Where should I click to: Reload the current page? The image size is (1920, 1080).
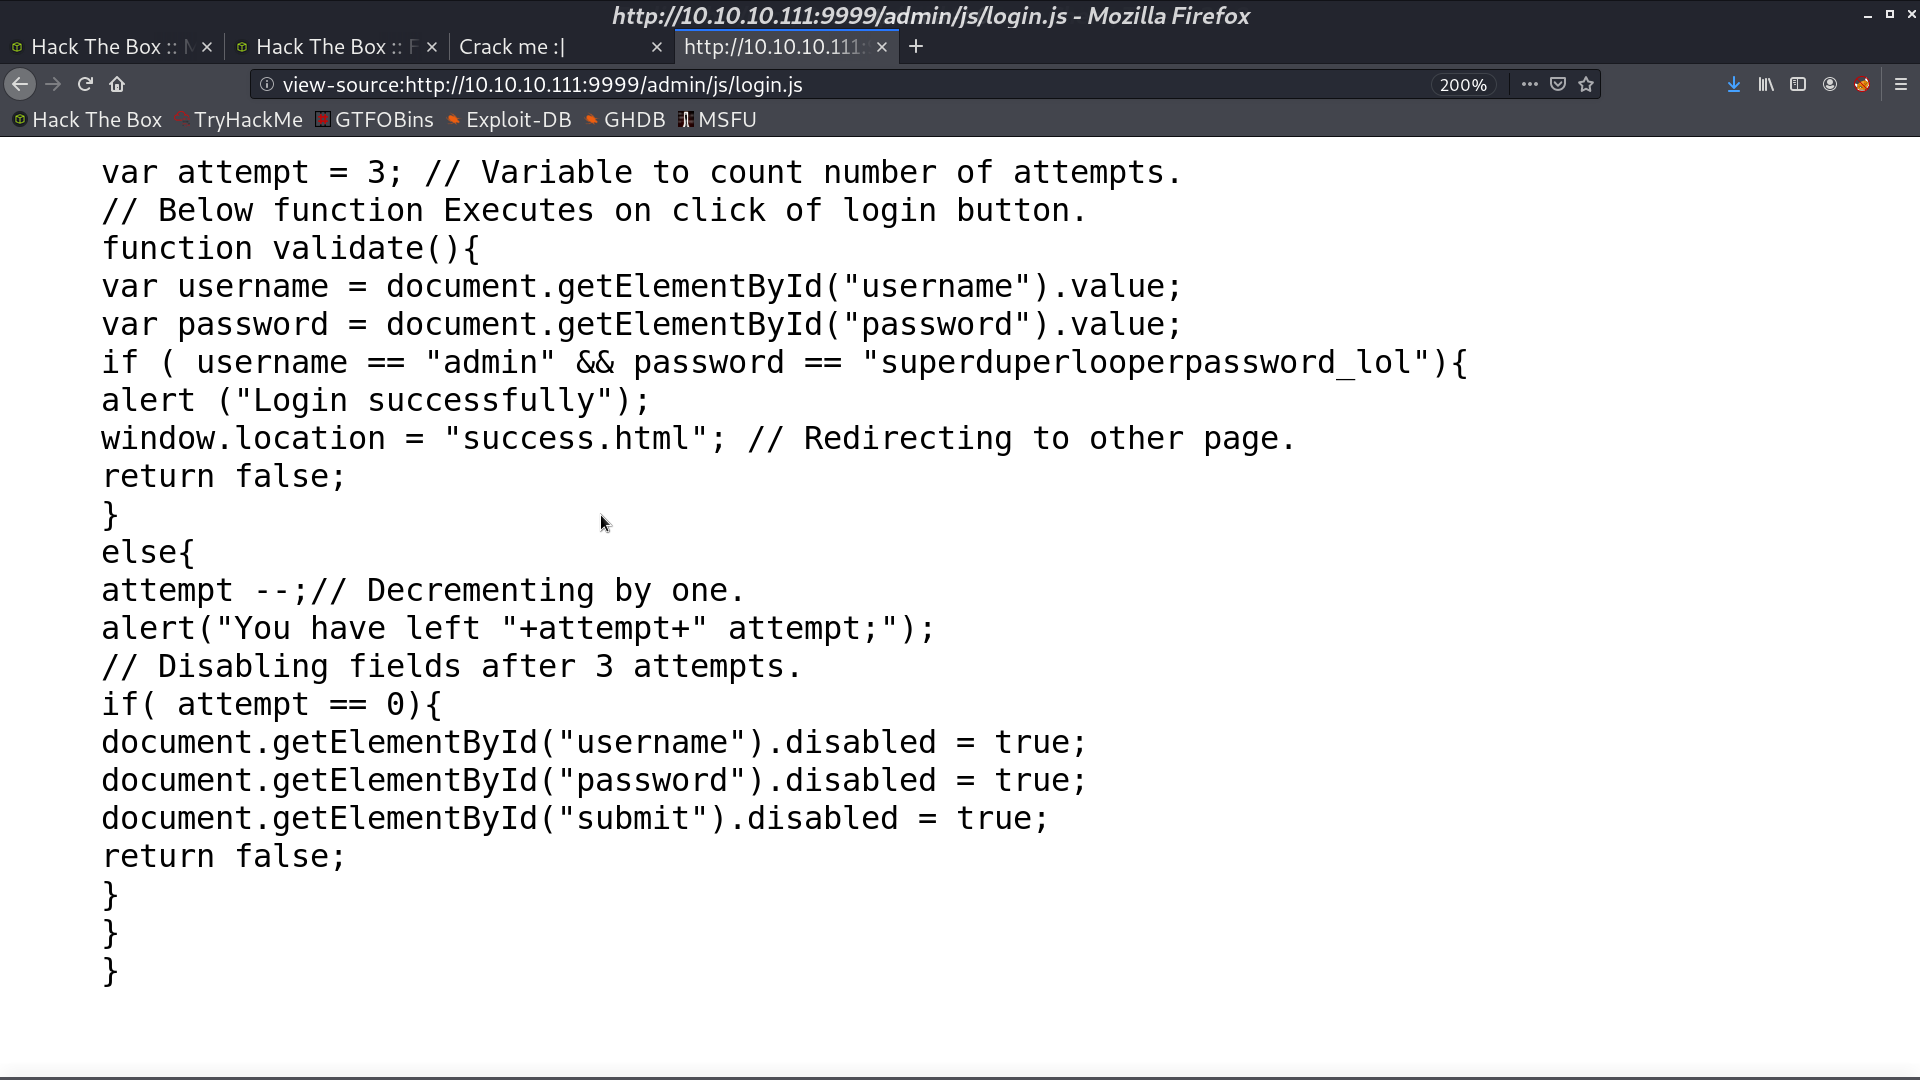pyautogui.click(x=85, y=85)
